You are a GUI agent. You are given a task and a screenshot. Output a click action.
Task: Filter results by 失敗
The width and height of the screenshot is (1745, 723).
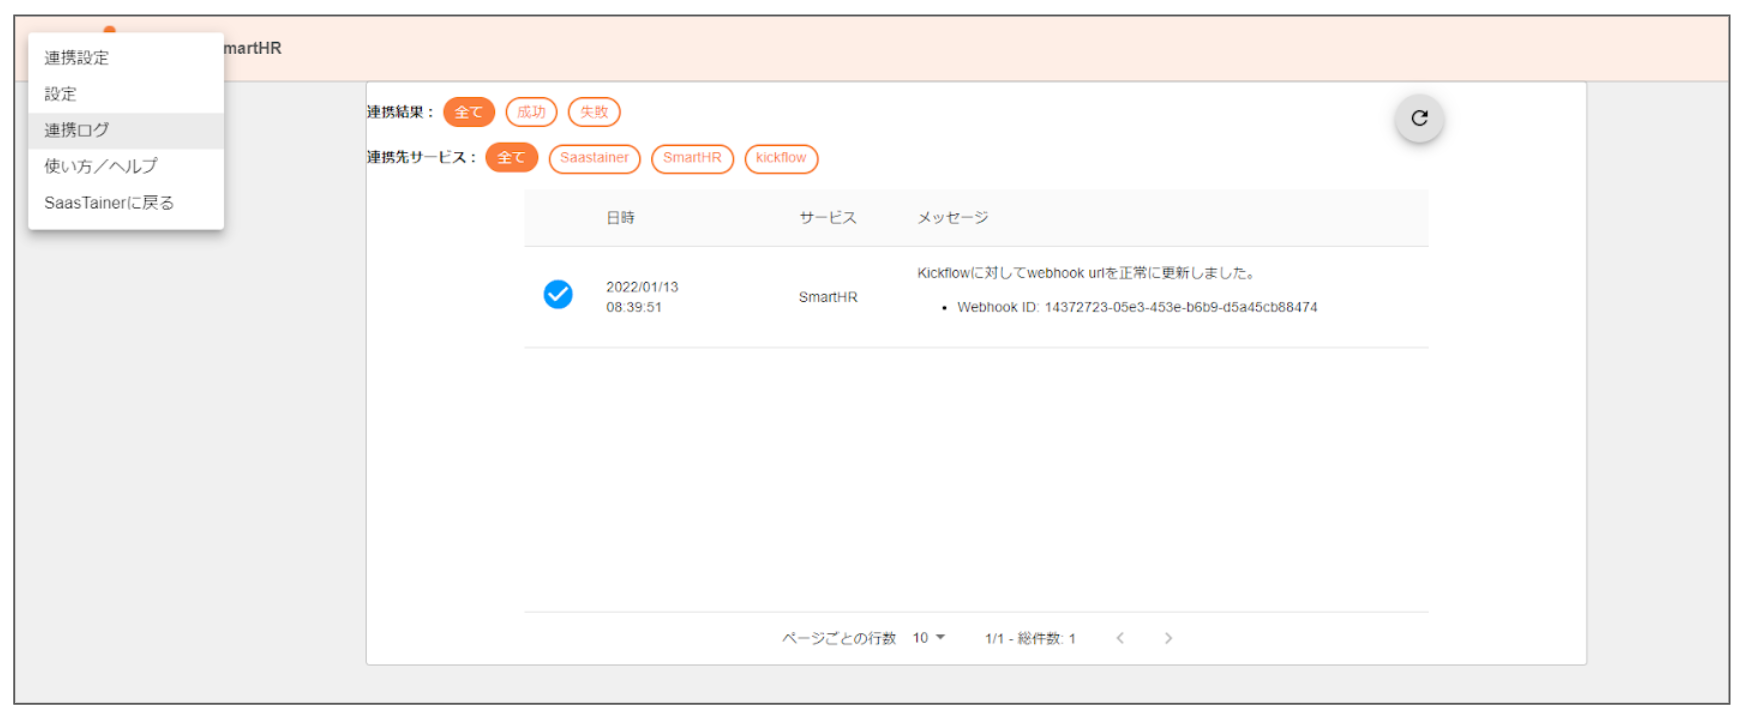[x=594, y=112]
